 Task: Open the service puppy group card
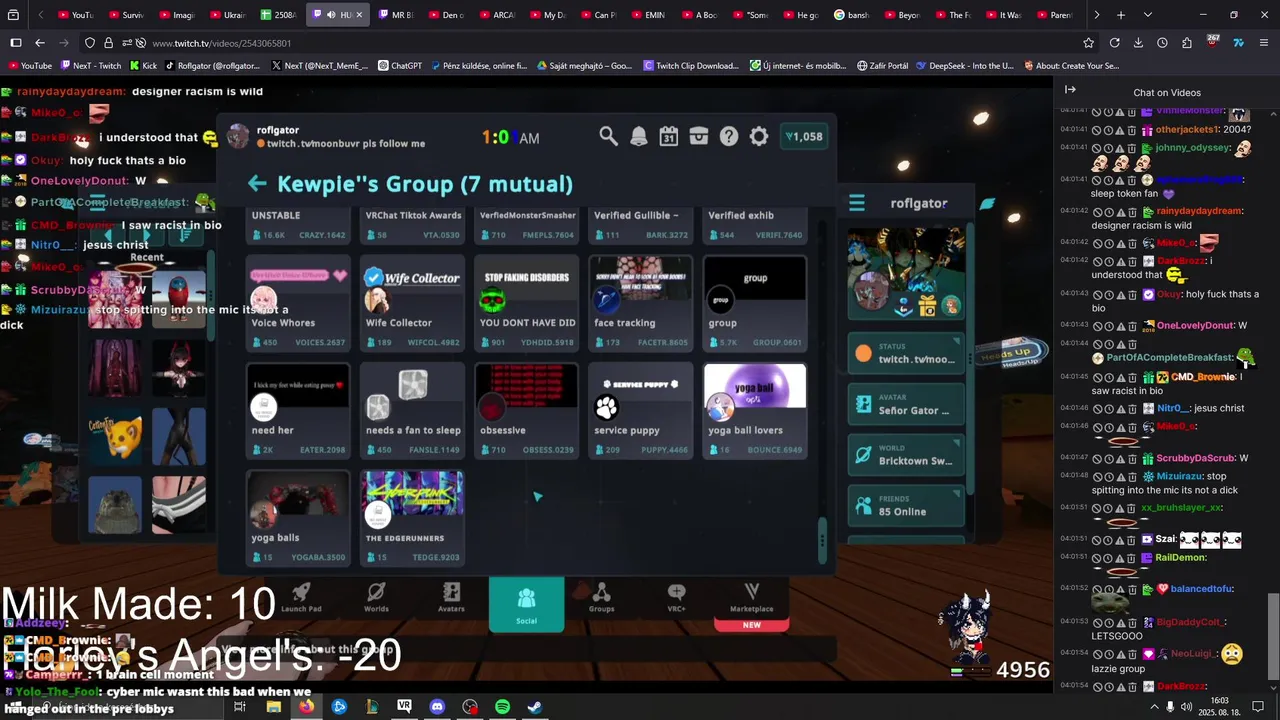coord(641,411)
